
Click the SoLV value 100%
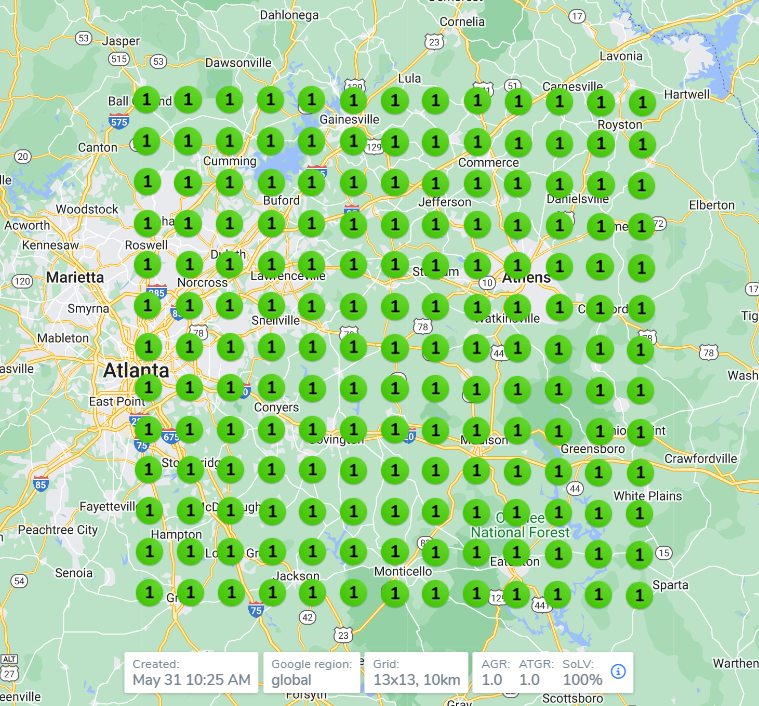pos(583,680)
